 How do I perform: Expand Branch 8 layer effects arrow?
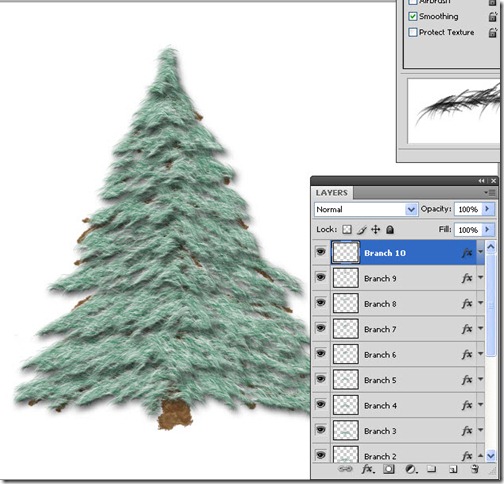click(480, 303)
